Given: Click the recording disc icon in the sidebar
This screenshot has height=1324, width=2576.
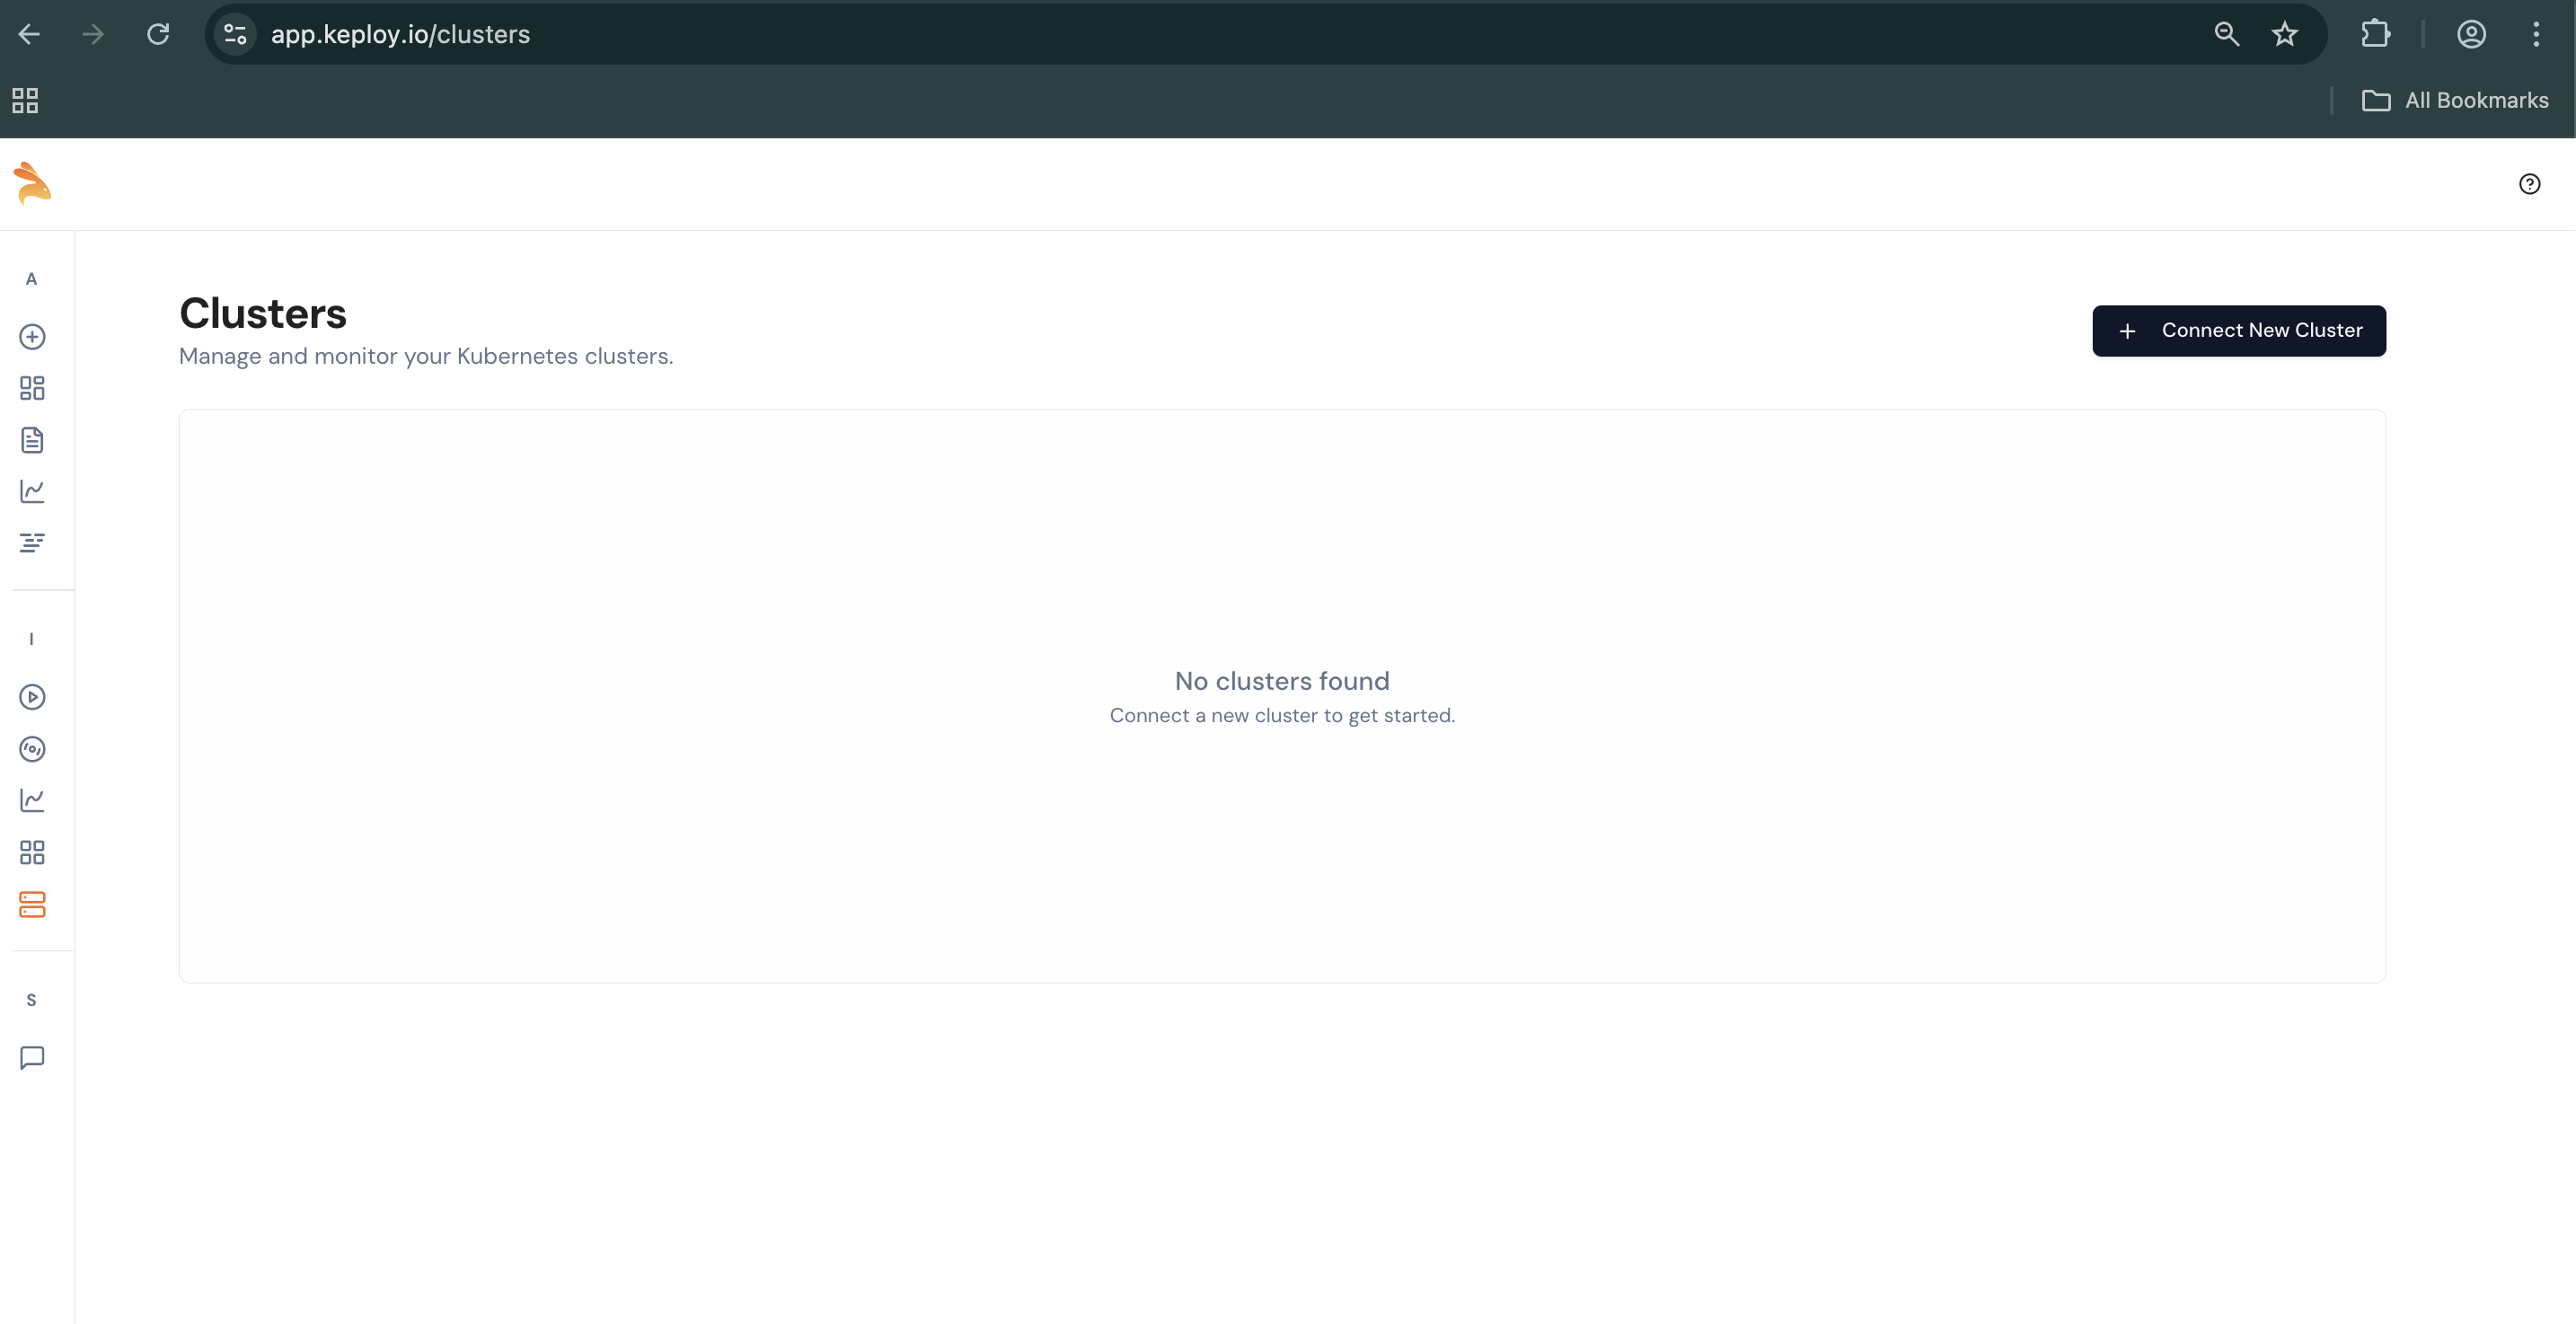Looking at the screenshot, I should click(32, 749).
